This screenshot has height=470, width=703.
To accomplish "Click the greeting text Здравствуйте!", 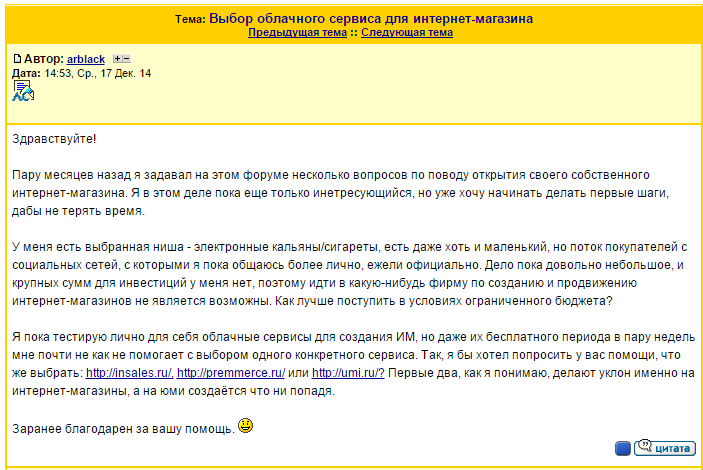I will click(54, 139).
